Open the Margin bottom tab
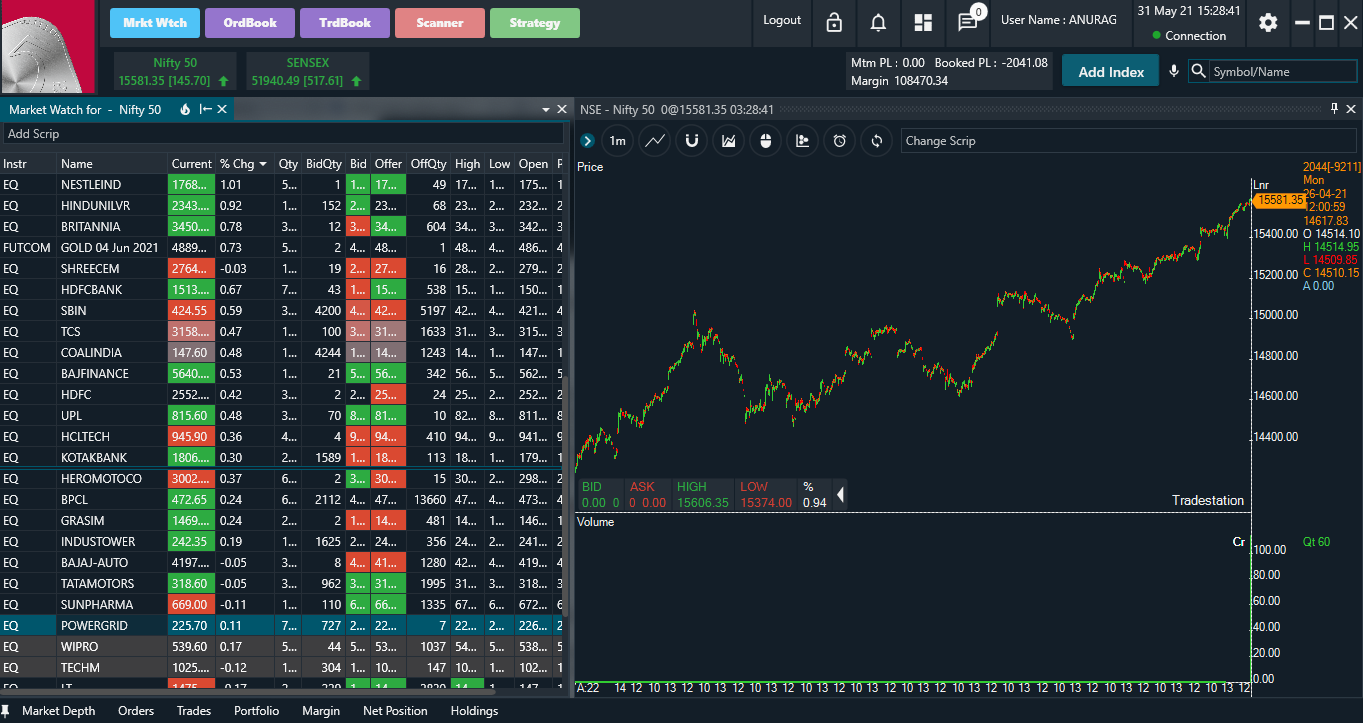 pyautogui.click(x=321, y=711)
